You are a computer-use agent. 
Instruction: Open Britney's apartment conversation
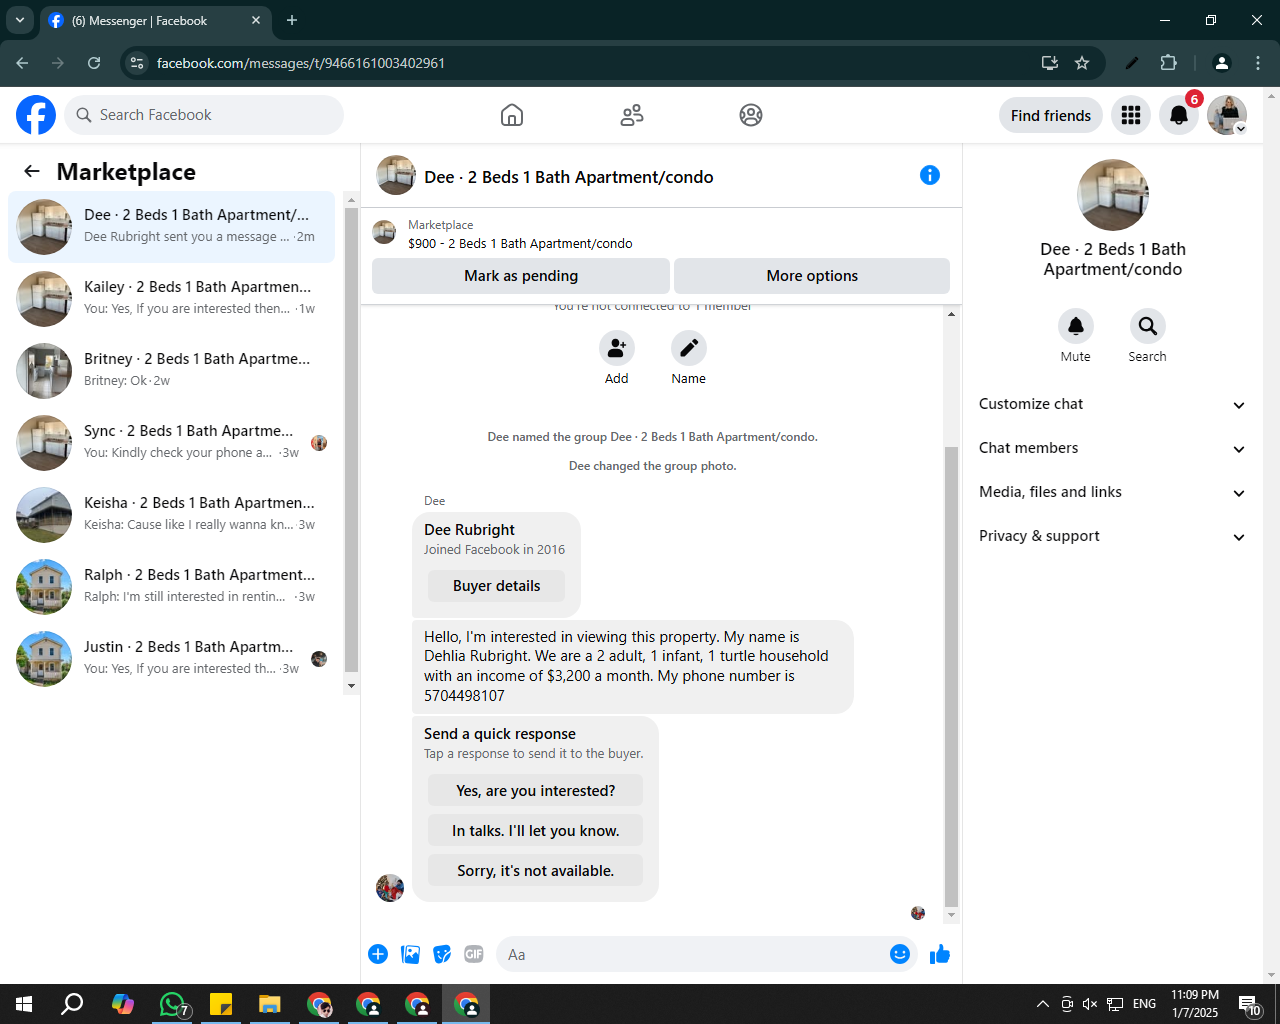click(171, 371)
